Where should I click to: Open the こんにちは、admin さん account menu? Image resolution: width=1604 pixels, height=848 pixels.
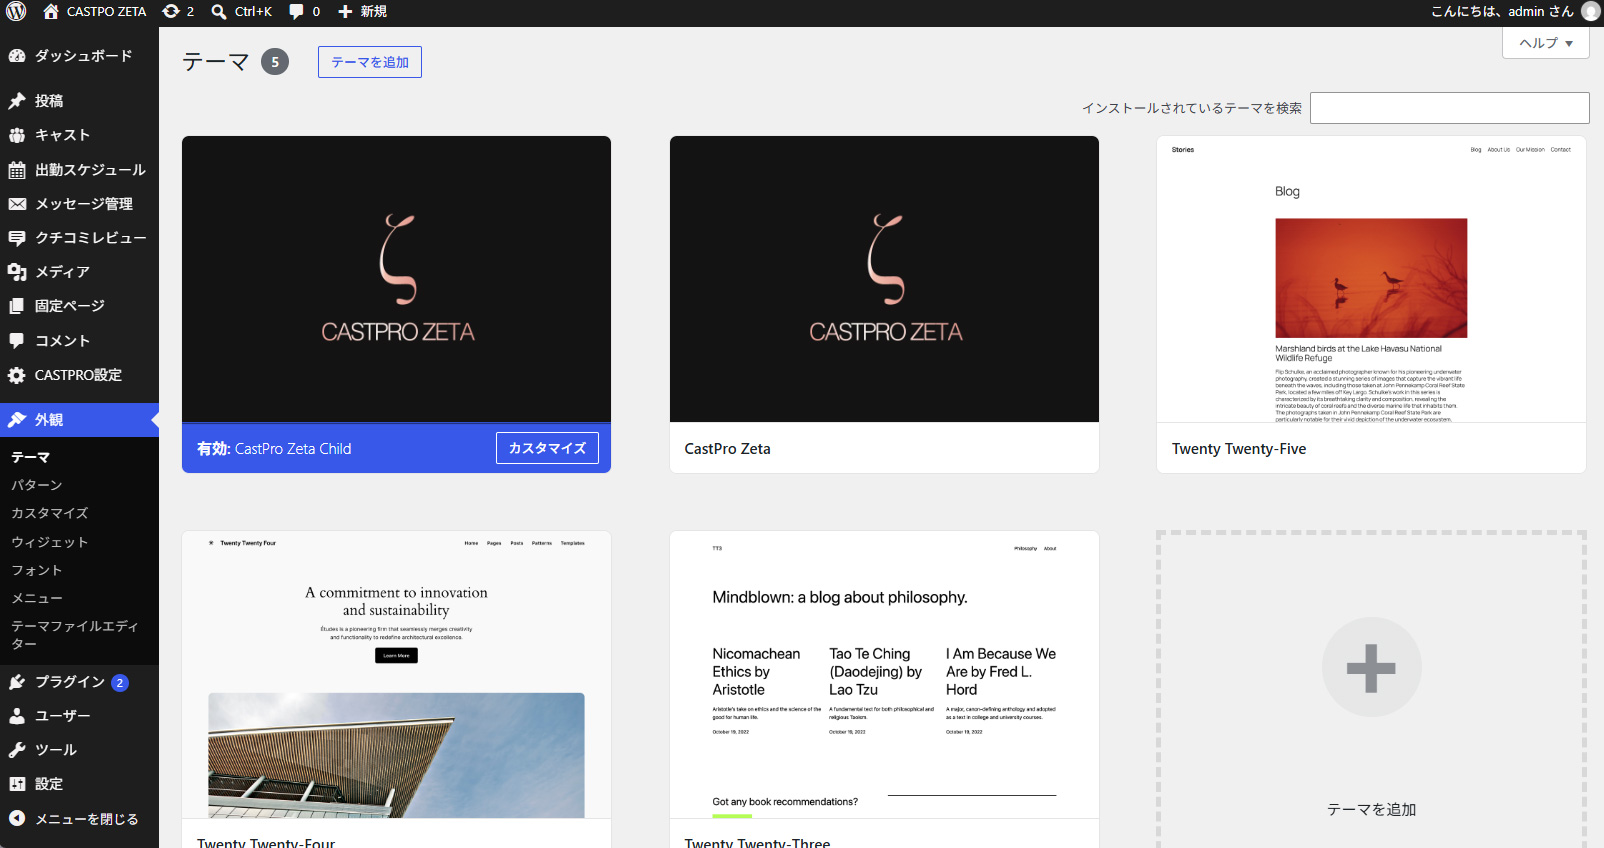[1514, 12]
